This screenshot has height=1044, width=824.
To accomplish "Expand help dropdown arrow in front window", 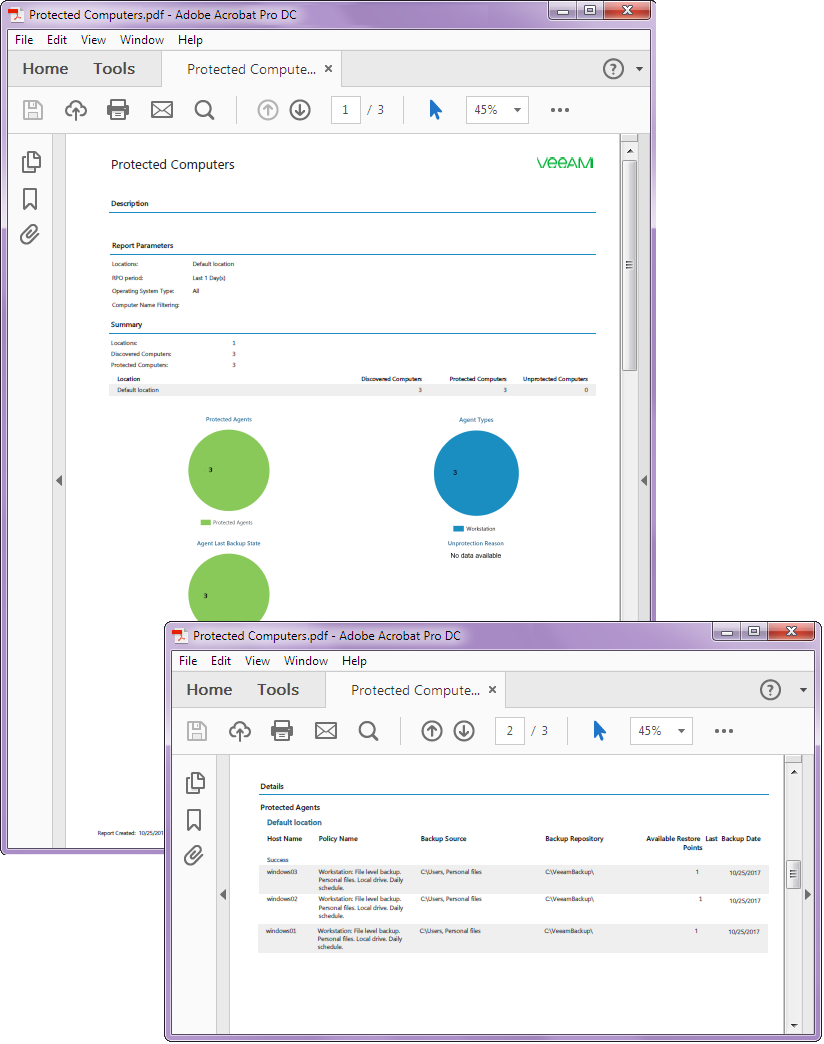I will pyautogui.click(x=803, y=690).
